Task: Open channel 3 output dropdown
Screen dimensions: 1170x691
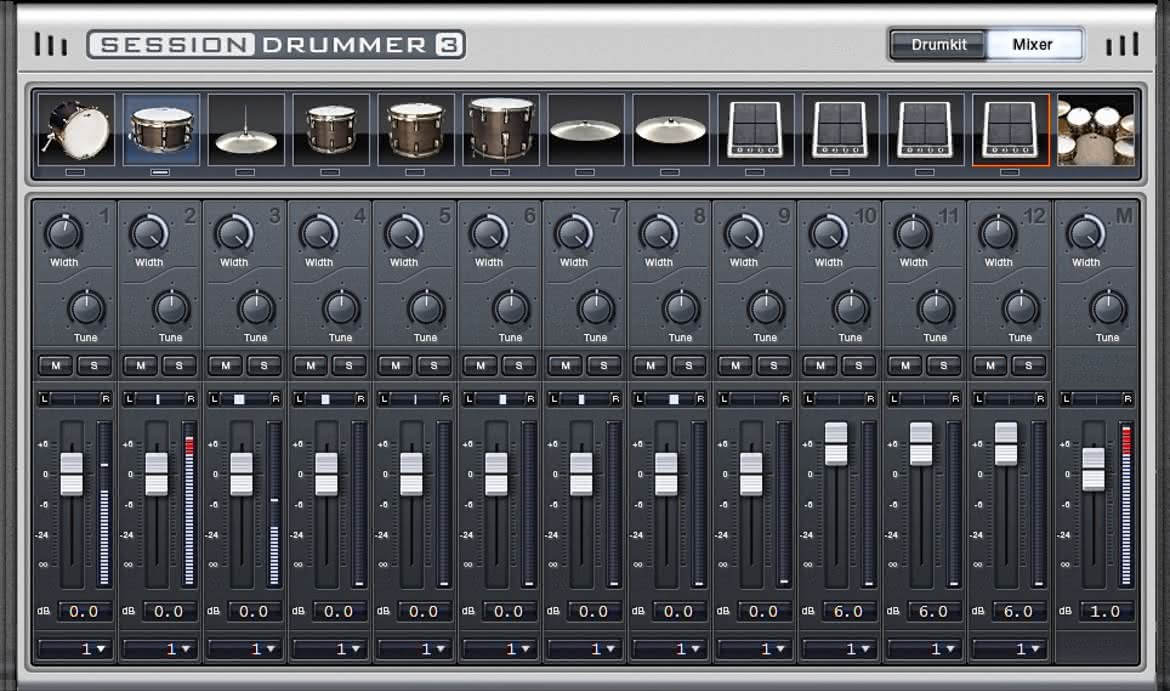Action: tap(245, 649)
